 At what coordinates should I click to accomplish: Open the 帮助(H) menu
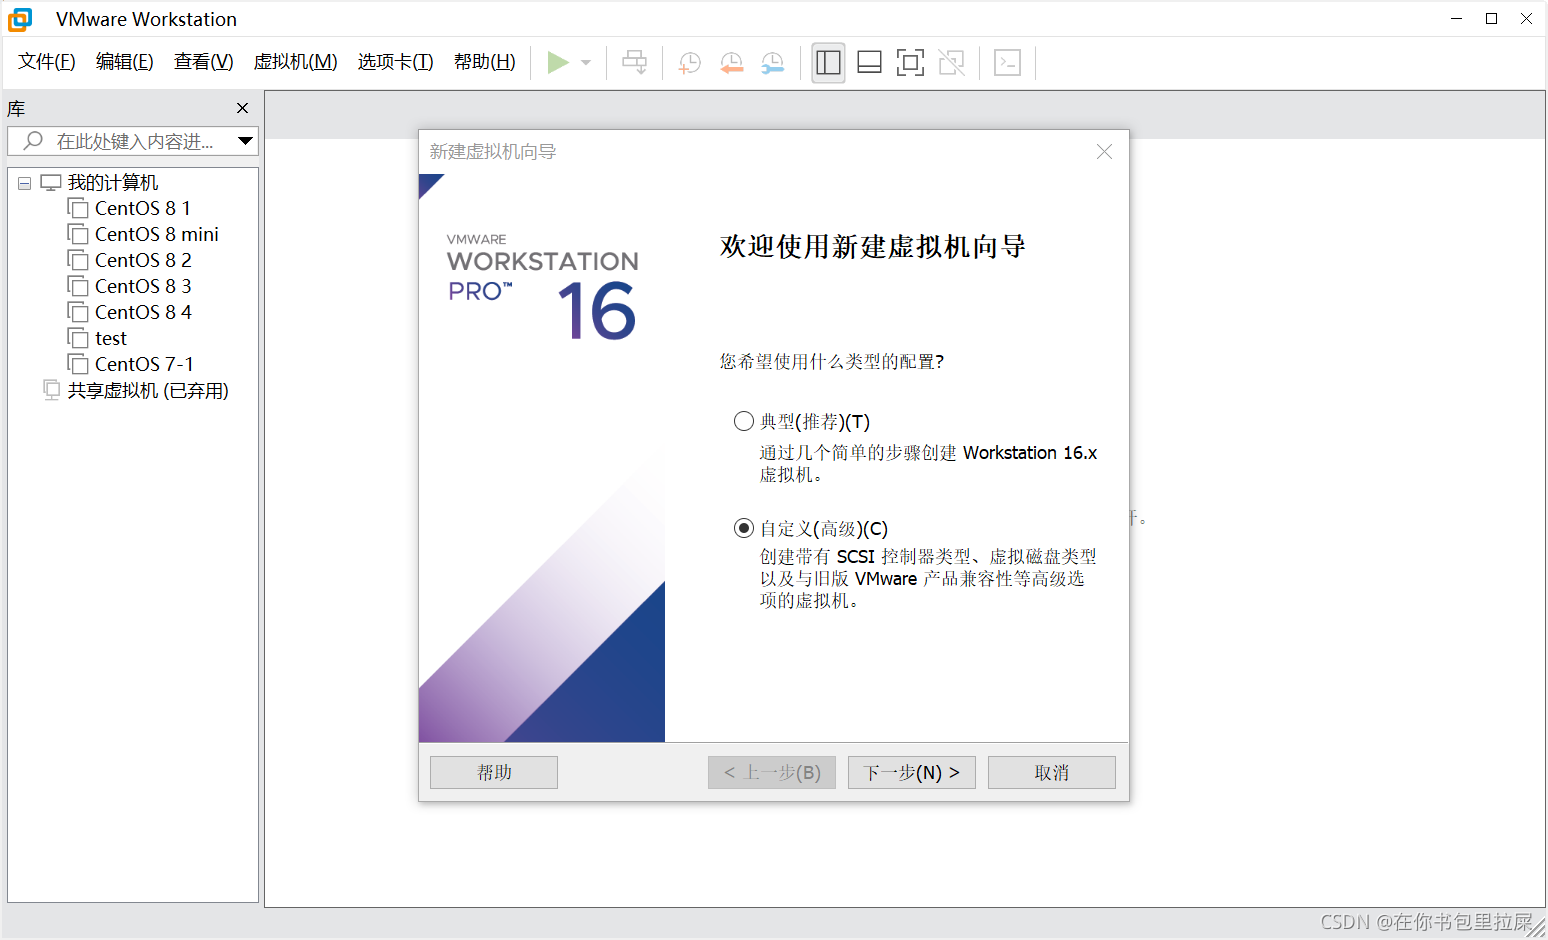pos(485,62)
